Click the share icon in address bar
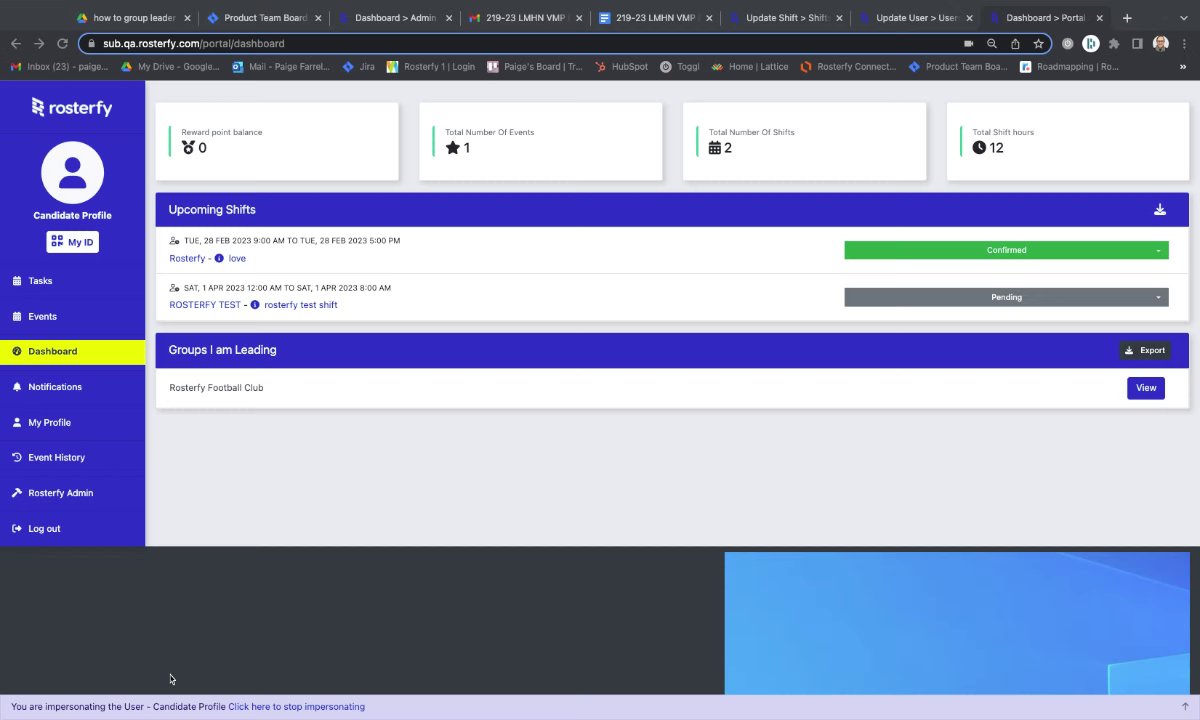The width and height of the screenshot is (1200, 720). tap(1015, 44)
